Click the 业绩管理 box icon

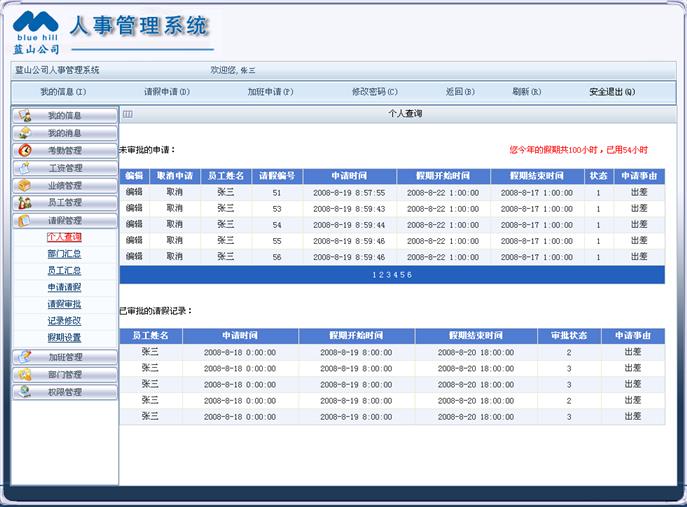[25, 185]
